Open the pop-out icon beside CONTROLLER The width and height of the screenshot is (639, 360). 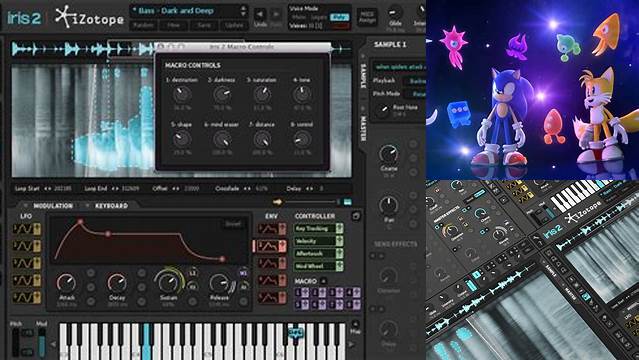356,216
